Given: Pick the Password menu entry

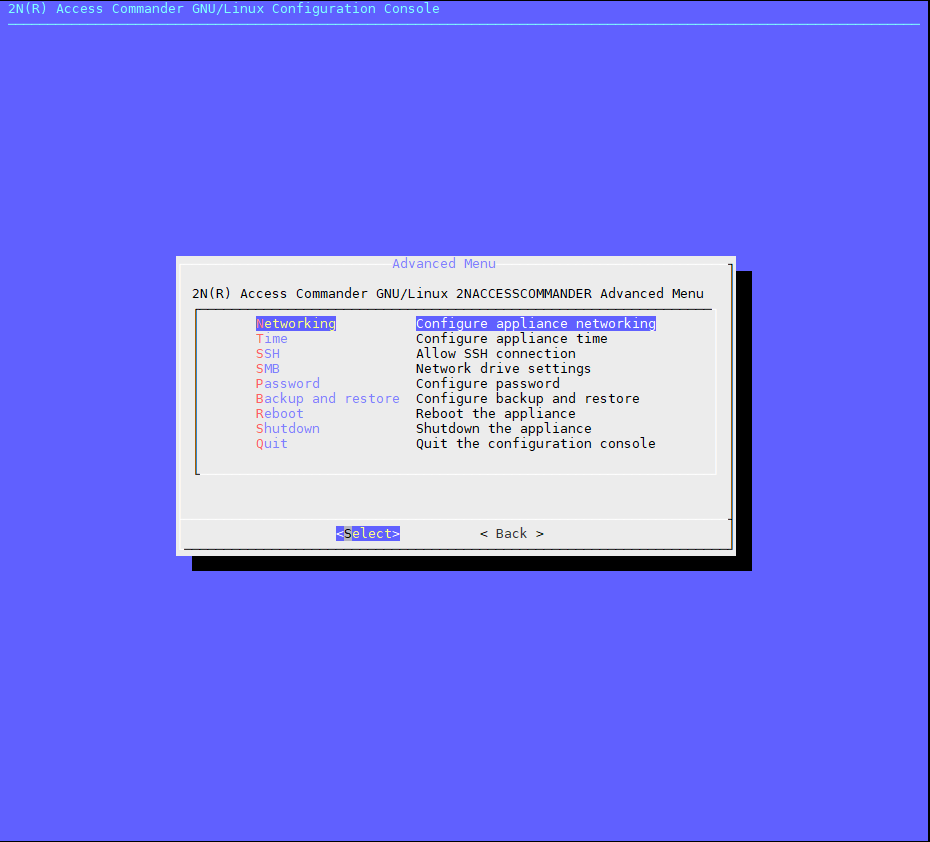Looking at the screenshot, I should (x=288, y=384).
